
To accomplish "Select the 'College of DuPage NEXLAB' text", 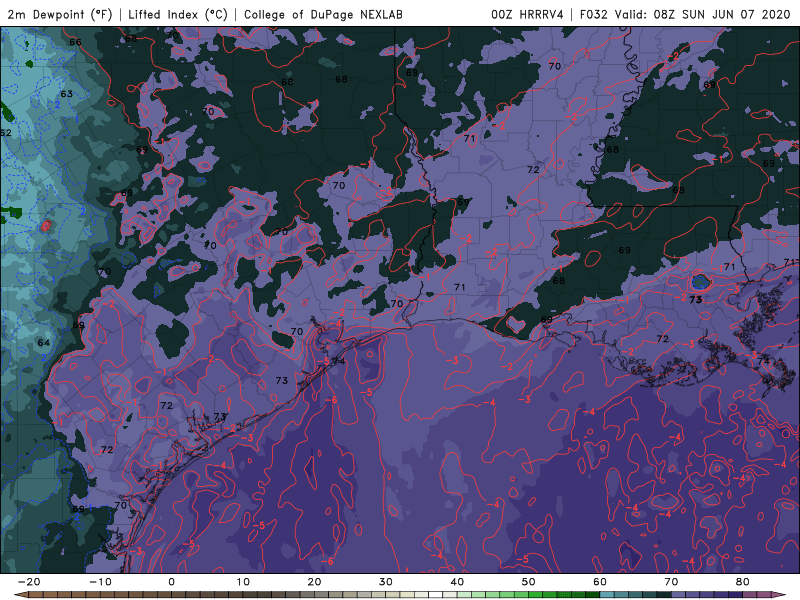I will click(323, 14).
